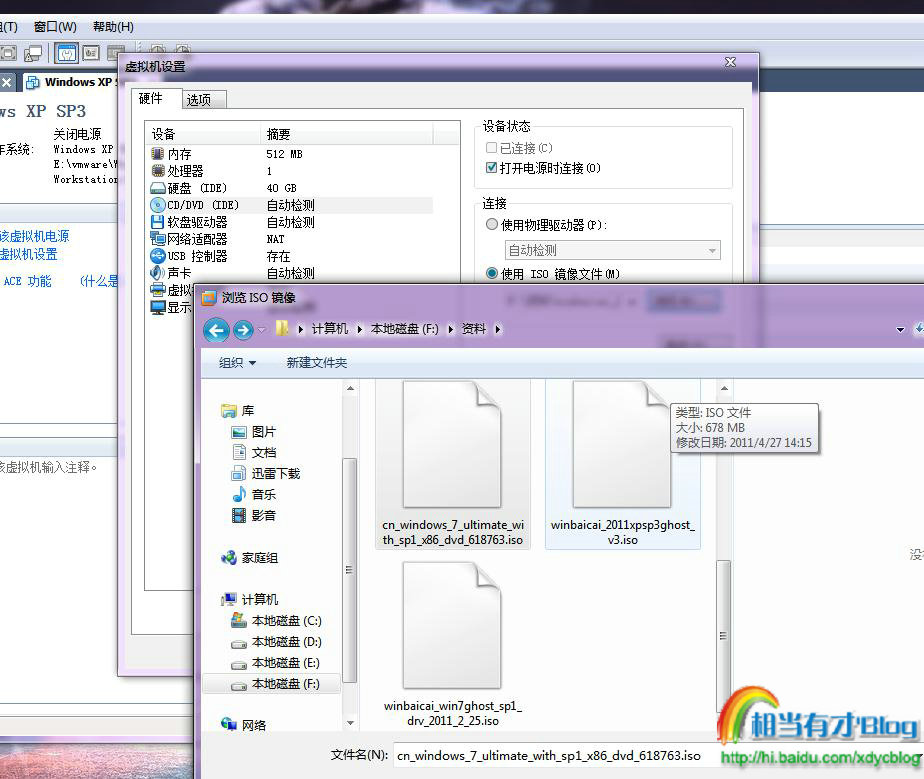Viewport: 924px width, 779px height.
Task: Select winbaicai_2011xpsp3ghost_v3.iso file
Action: tap(623, 465)
